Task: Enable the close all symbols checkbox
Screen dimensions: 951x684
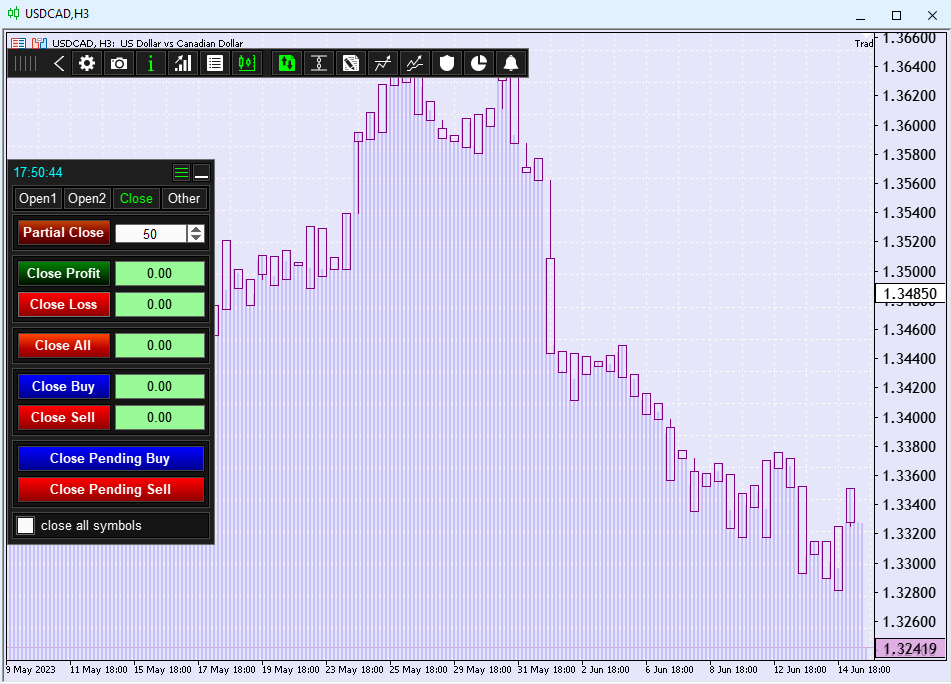Action: coord(25,525)
